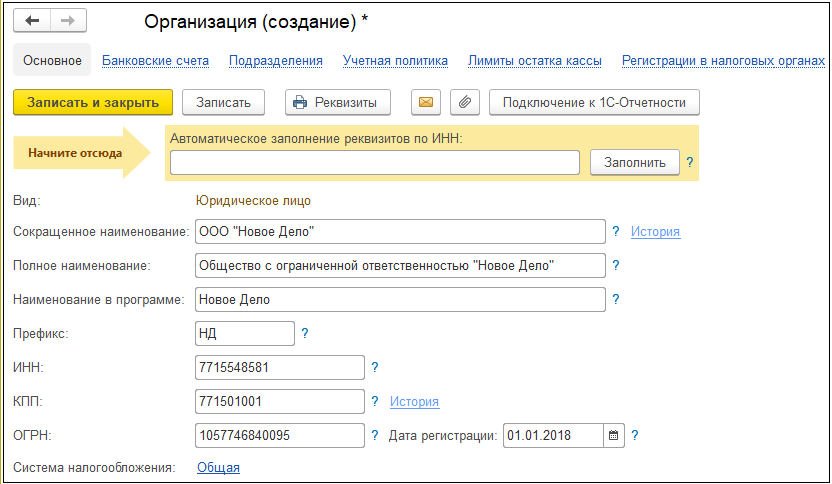Show help for the ИНН field
The height and width of the screenshot is (484, 832).
coord(375,367)
